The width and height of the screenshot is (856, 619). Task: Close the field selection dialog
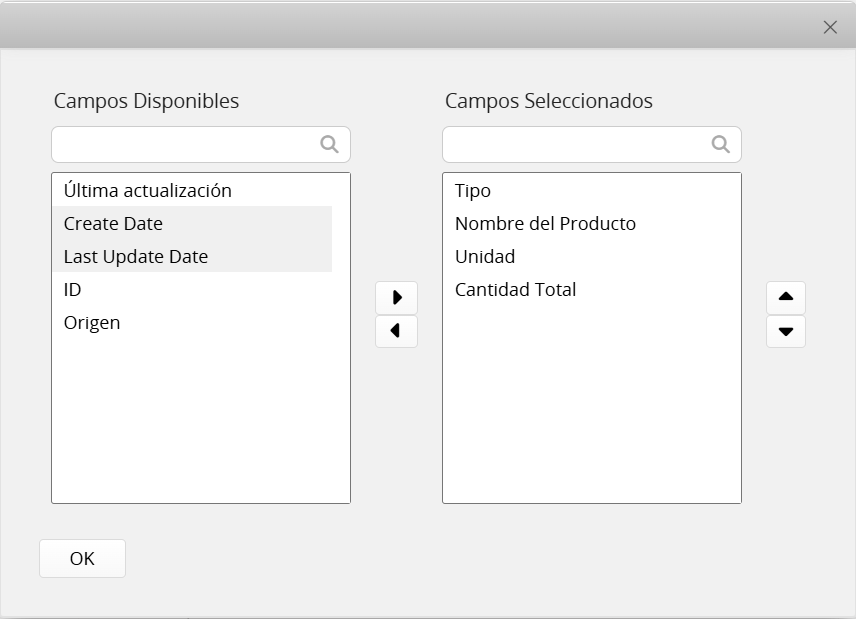click(x=830, y=27)
